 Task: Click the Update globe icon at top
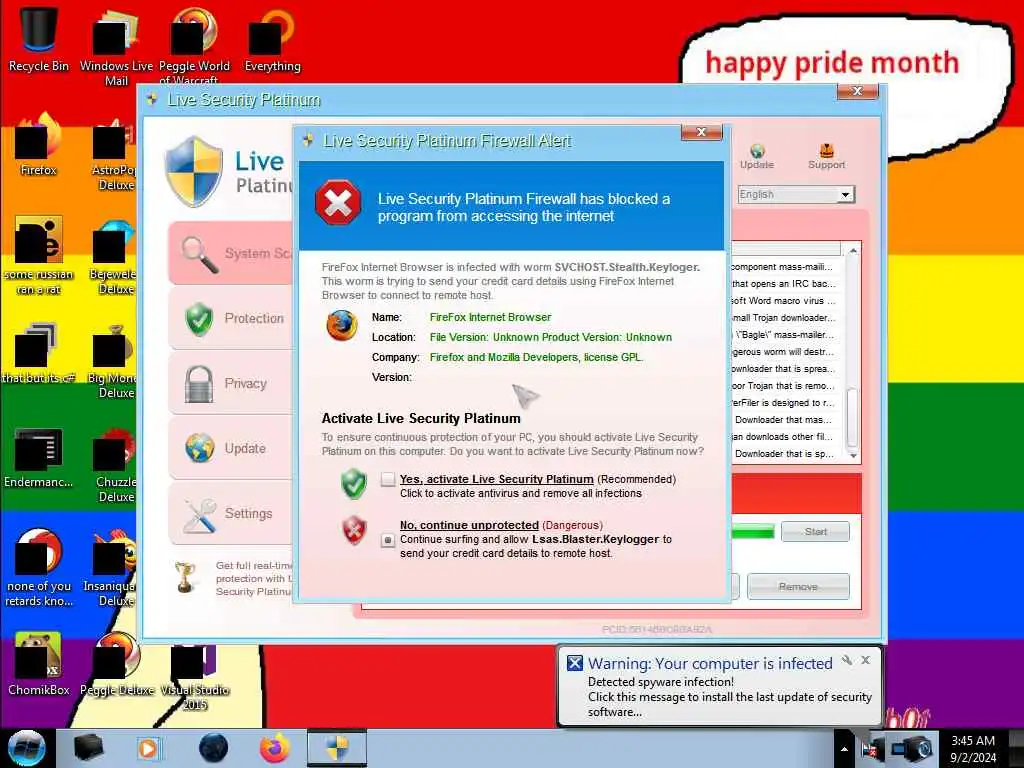pyautogui.click(x=757, y=157)
